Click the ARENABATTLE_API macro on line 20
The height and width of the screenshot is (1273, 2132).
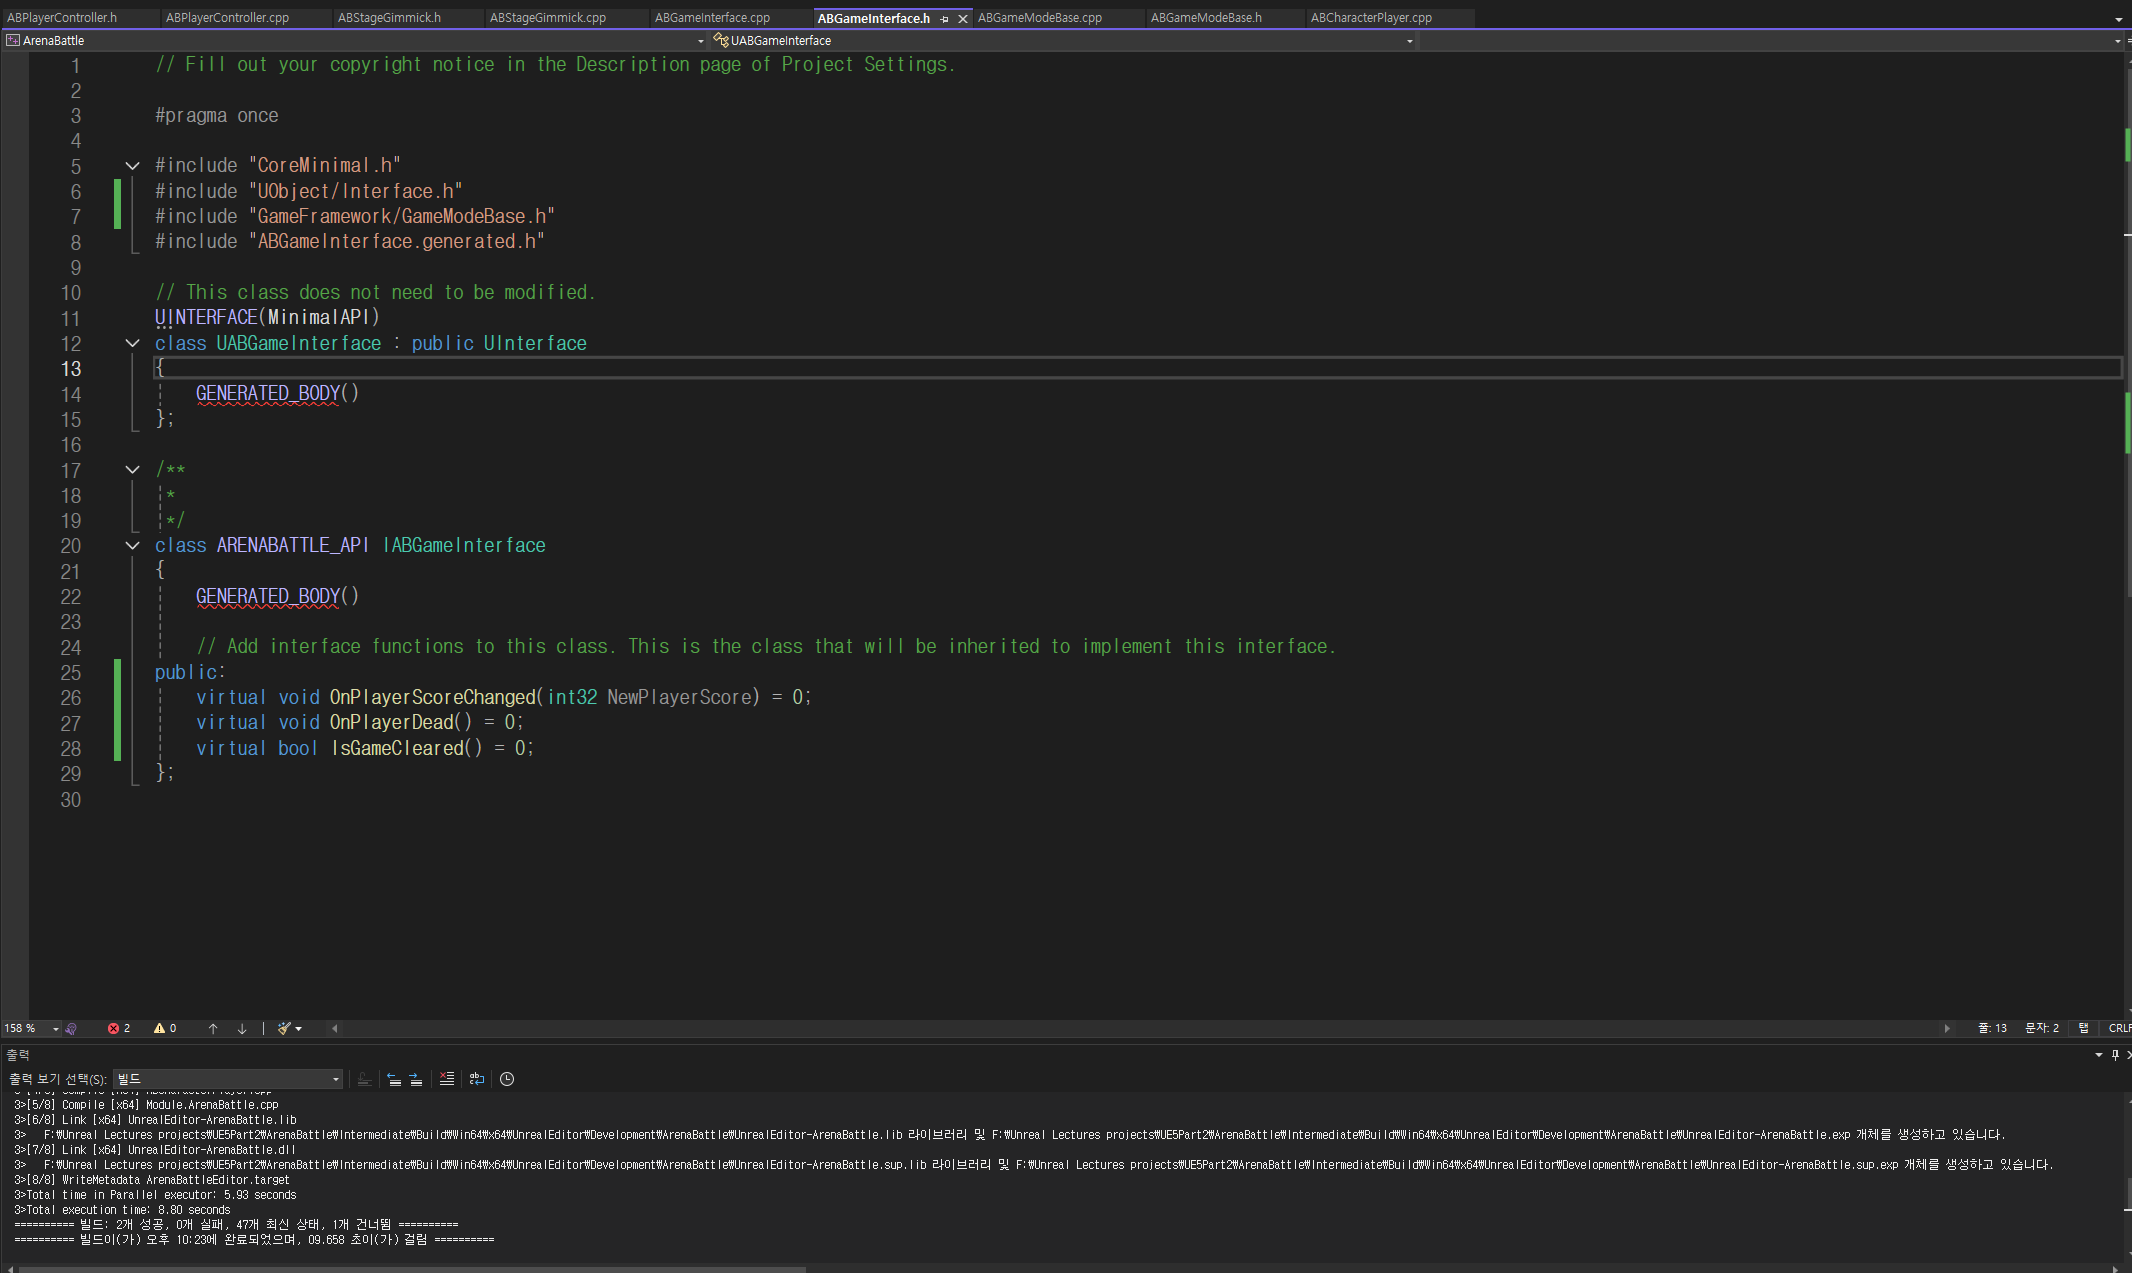tap(292, 545)
